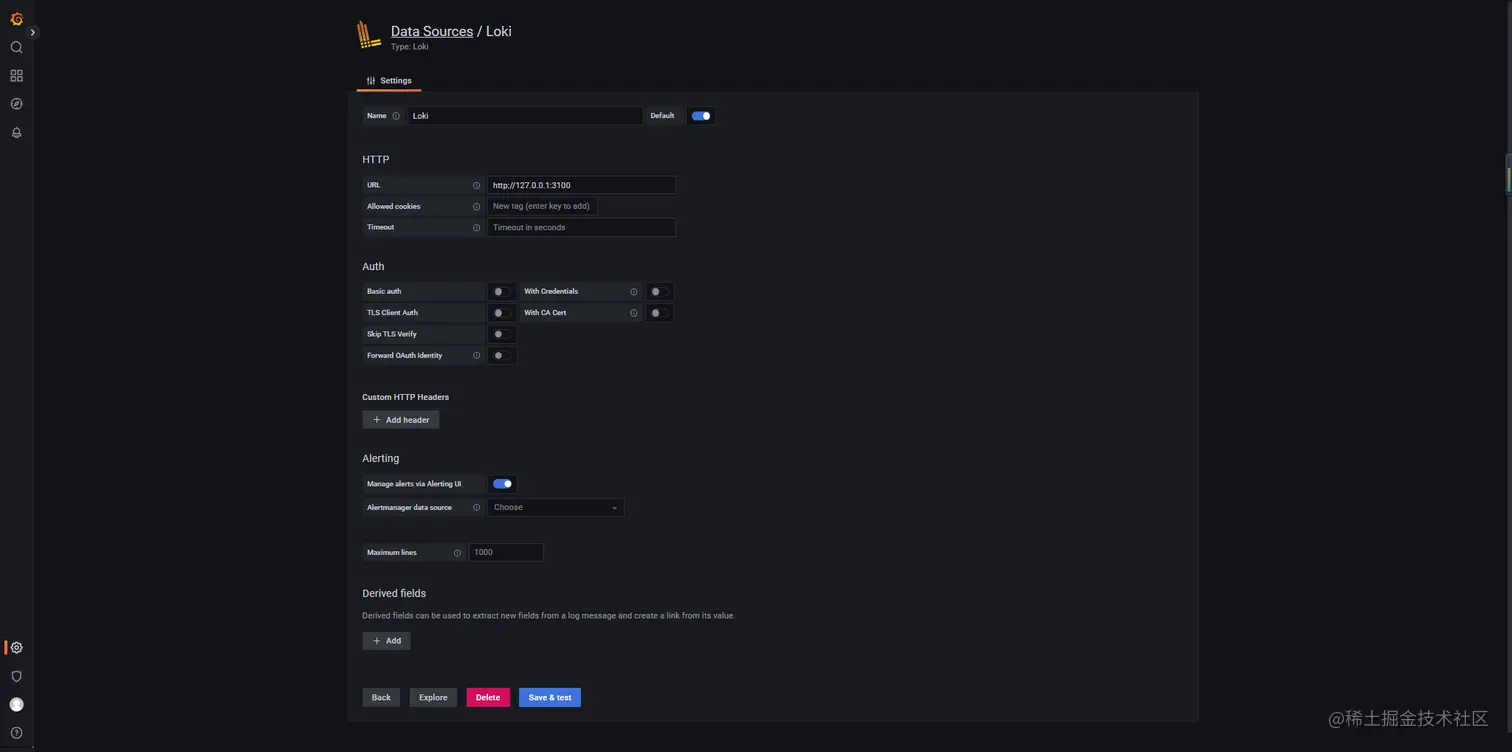
Task: Open the Grafana home logo
Action: coord(16,18)
